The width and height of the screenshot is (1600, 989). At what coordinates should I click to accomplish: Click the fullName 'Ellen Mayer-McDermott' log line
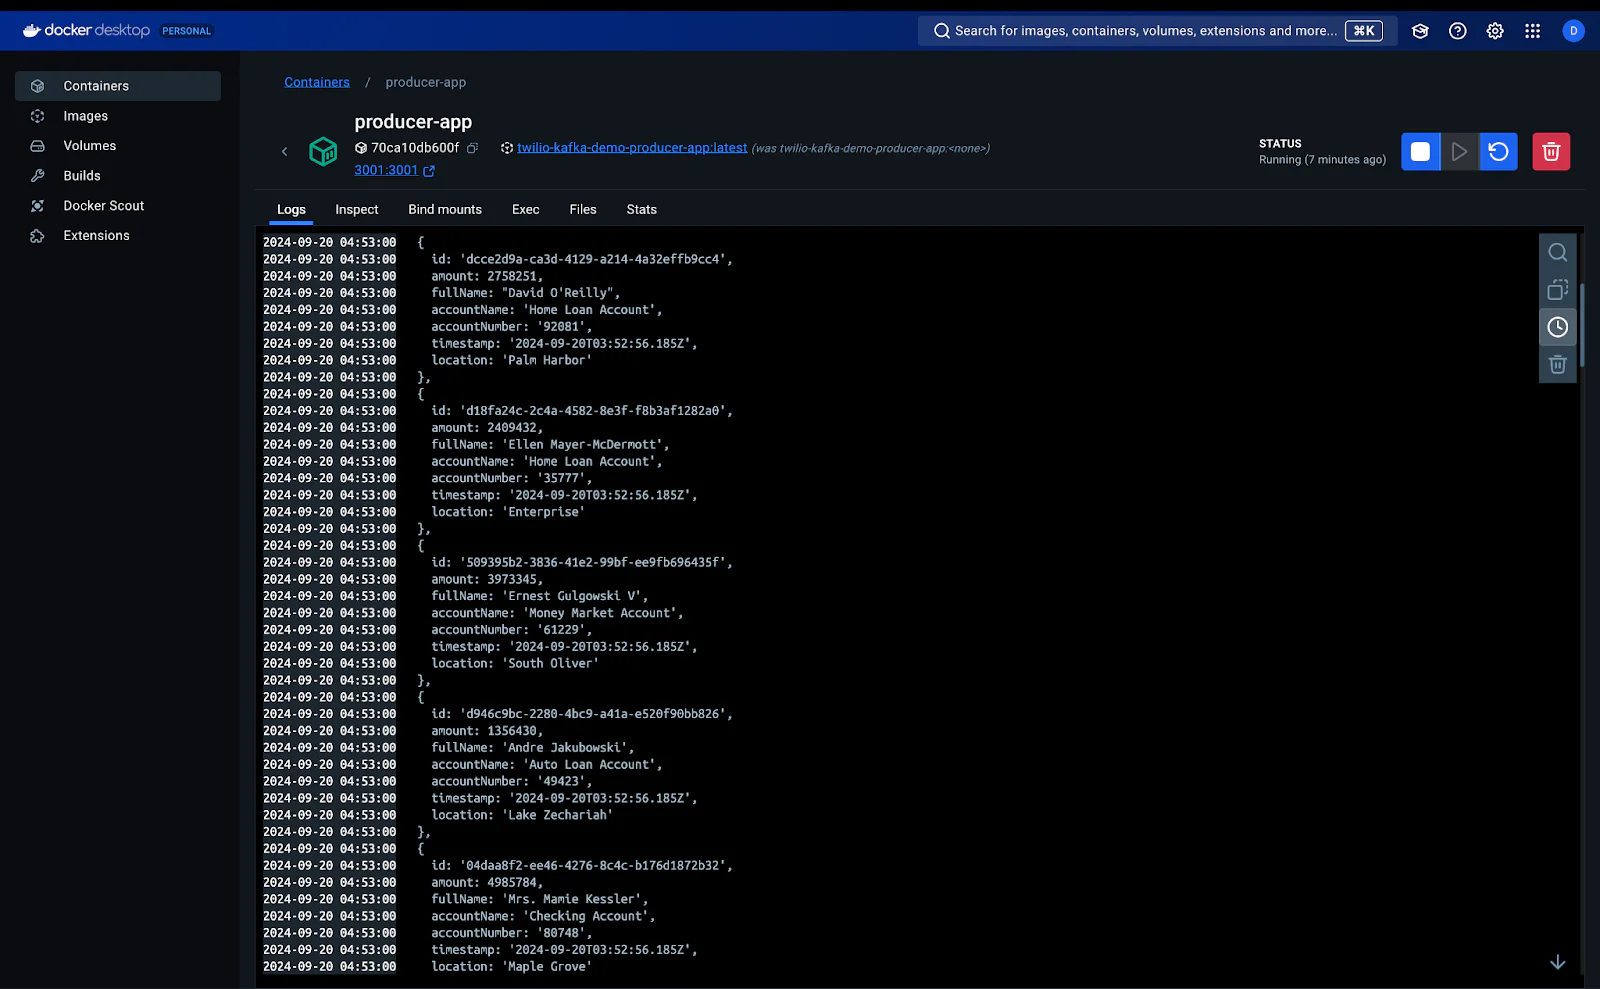pos(550,445)
